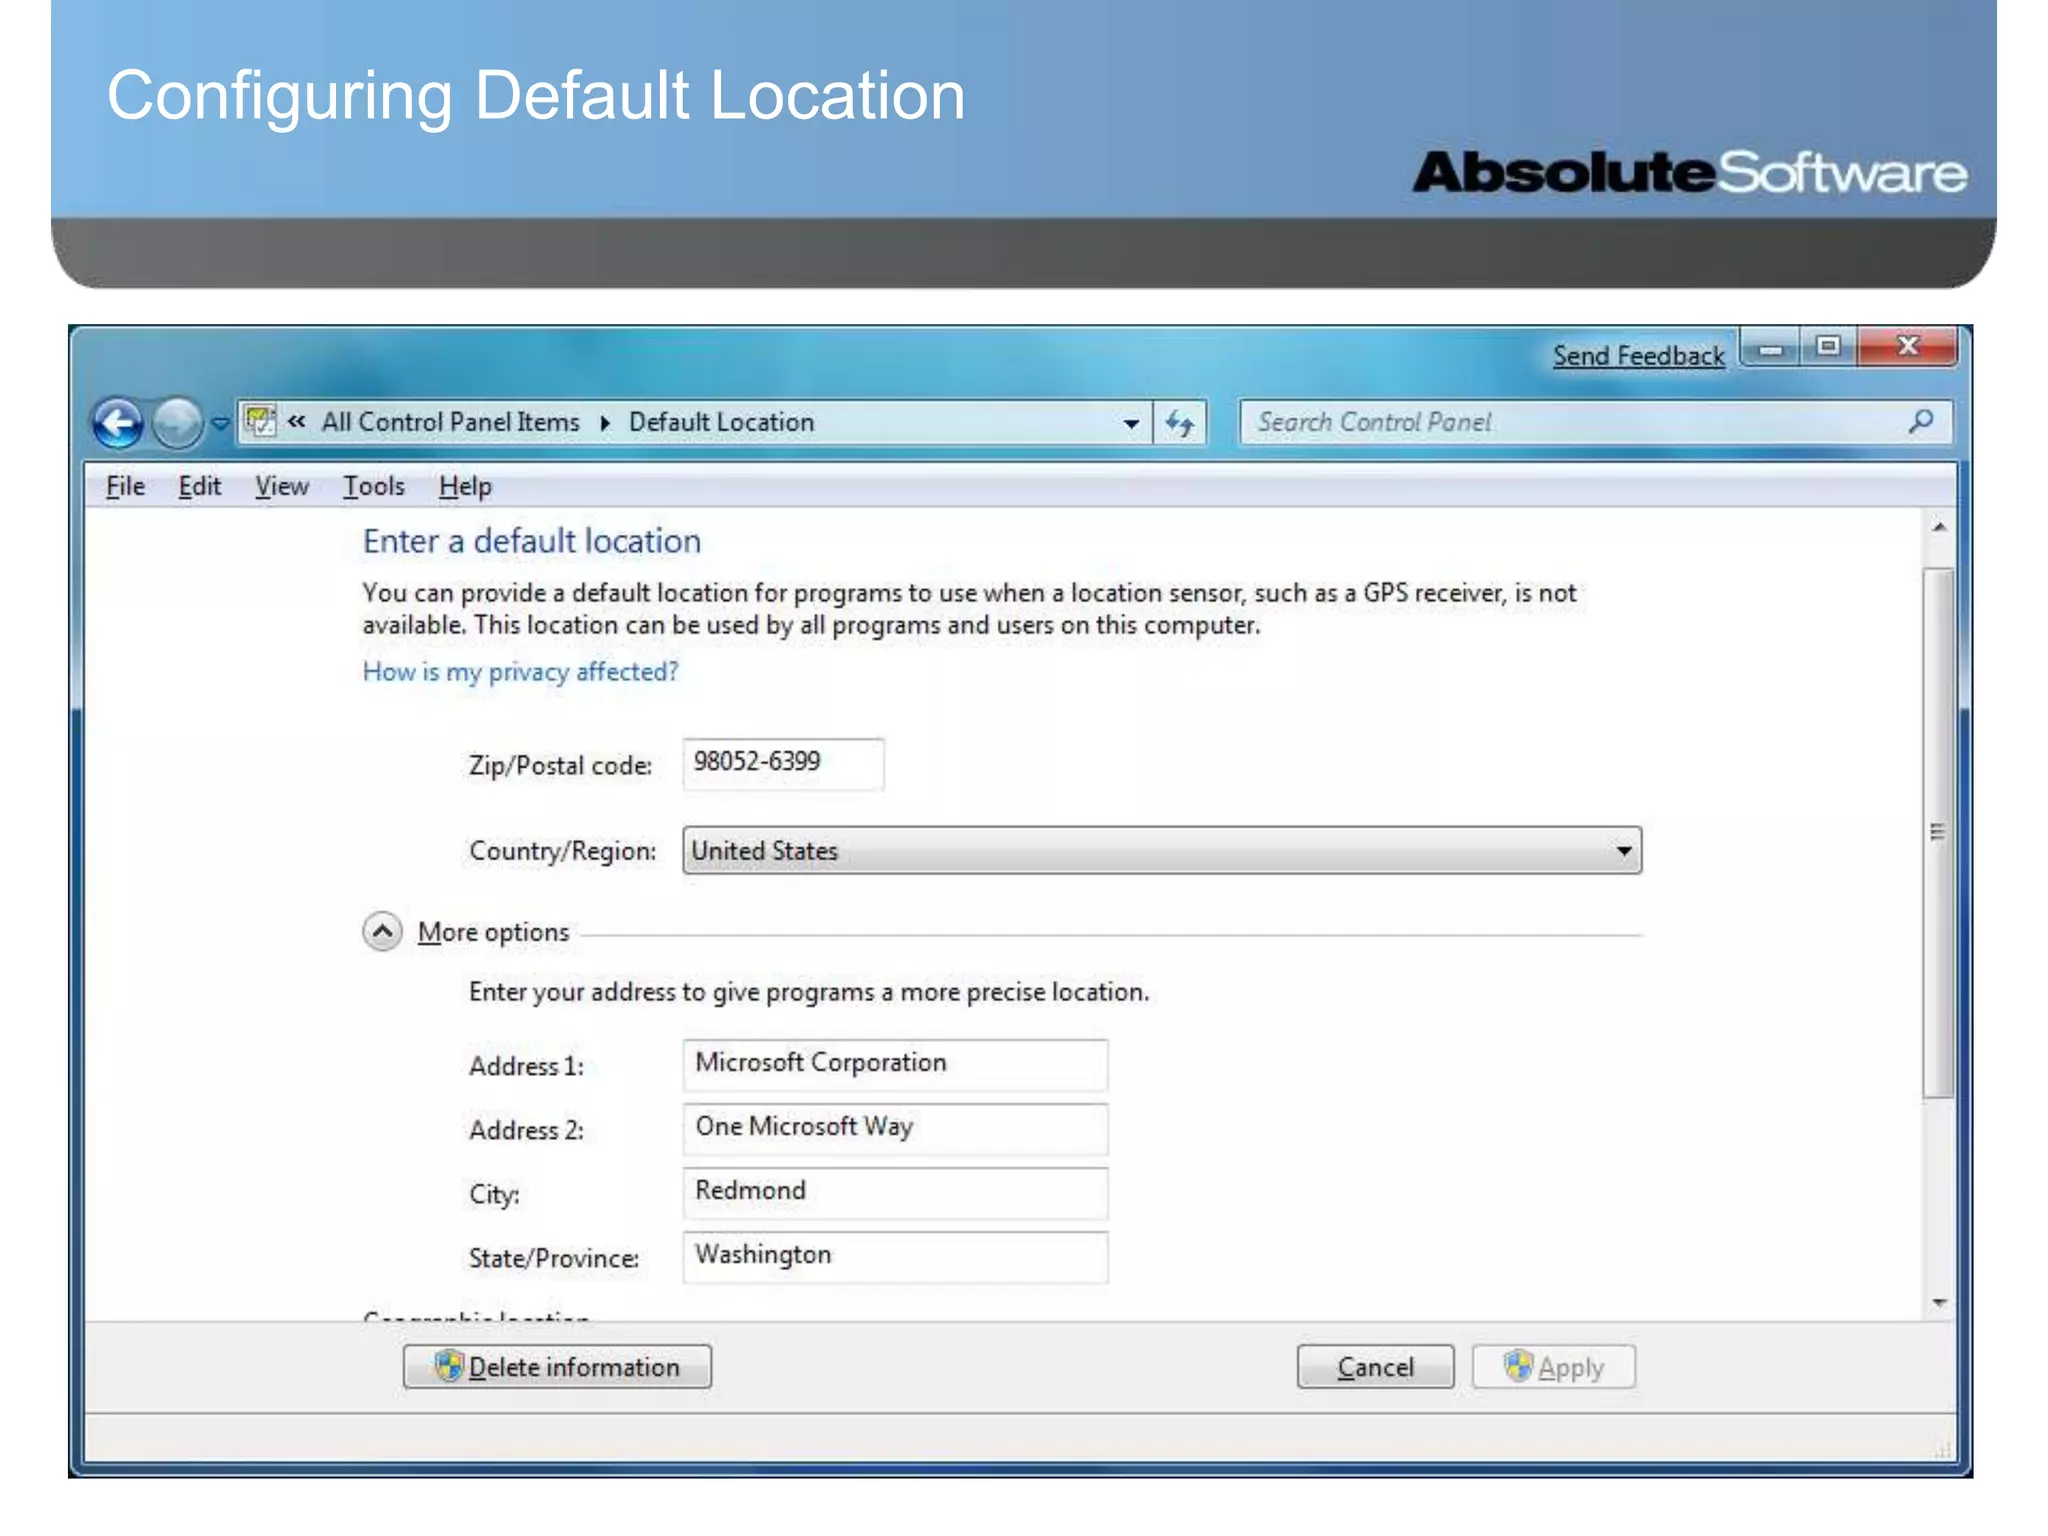This screenshot has width=2048, height=1536.
Task: Click the search magnifier icon
Action: 1920,422
